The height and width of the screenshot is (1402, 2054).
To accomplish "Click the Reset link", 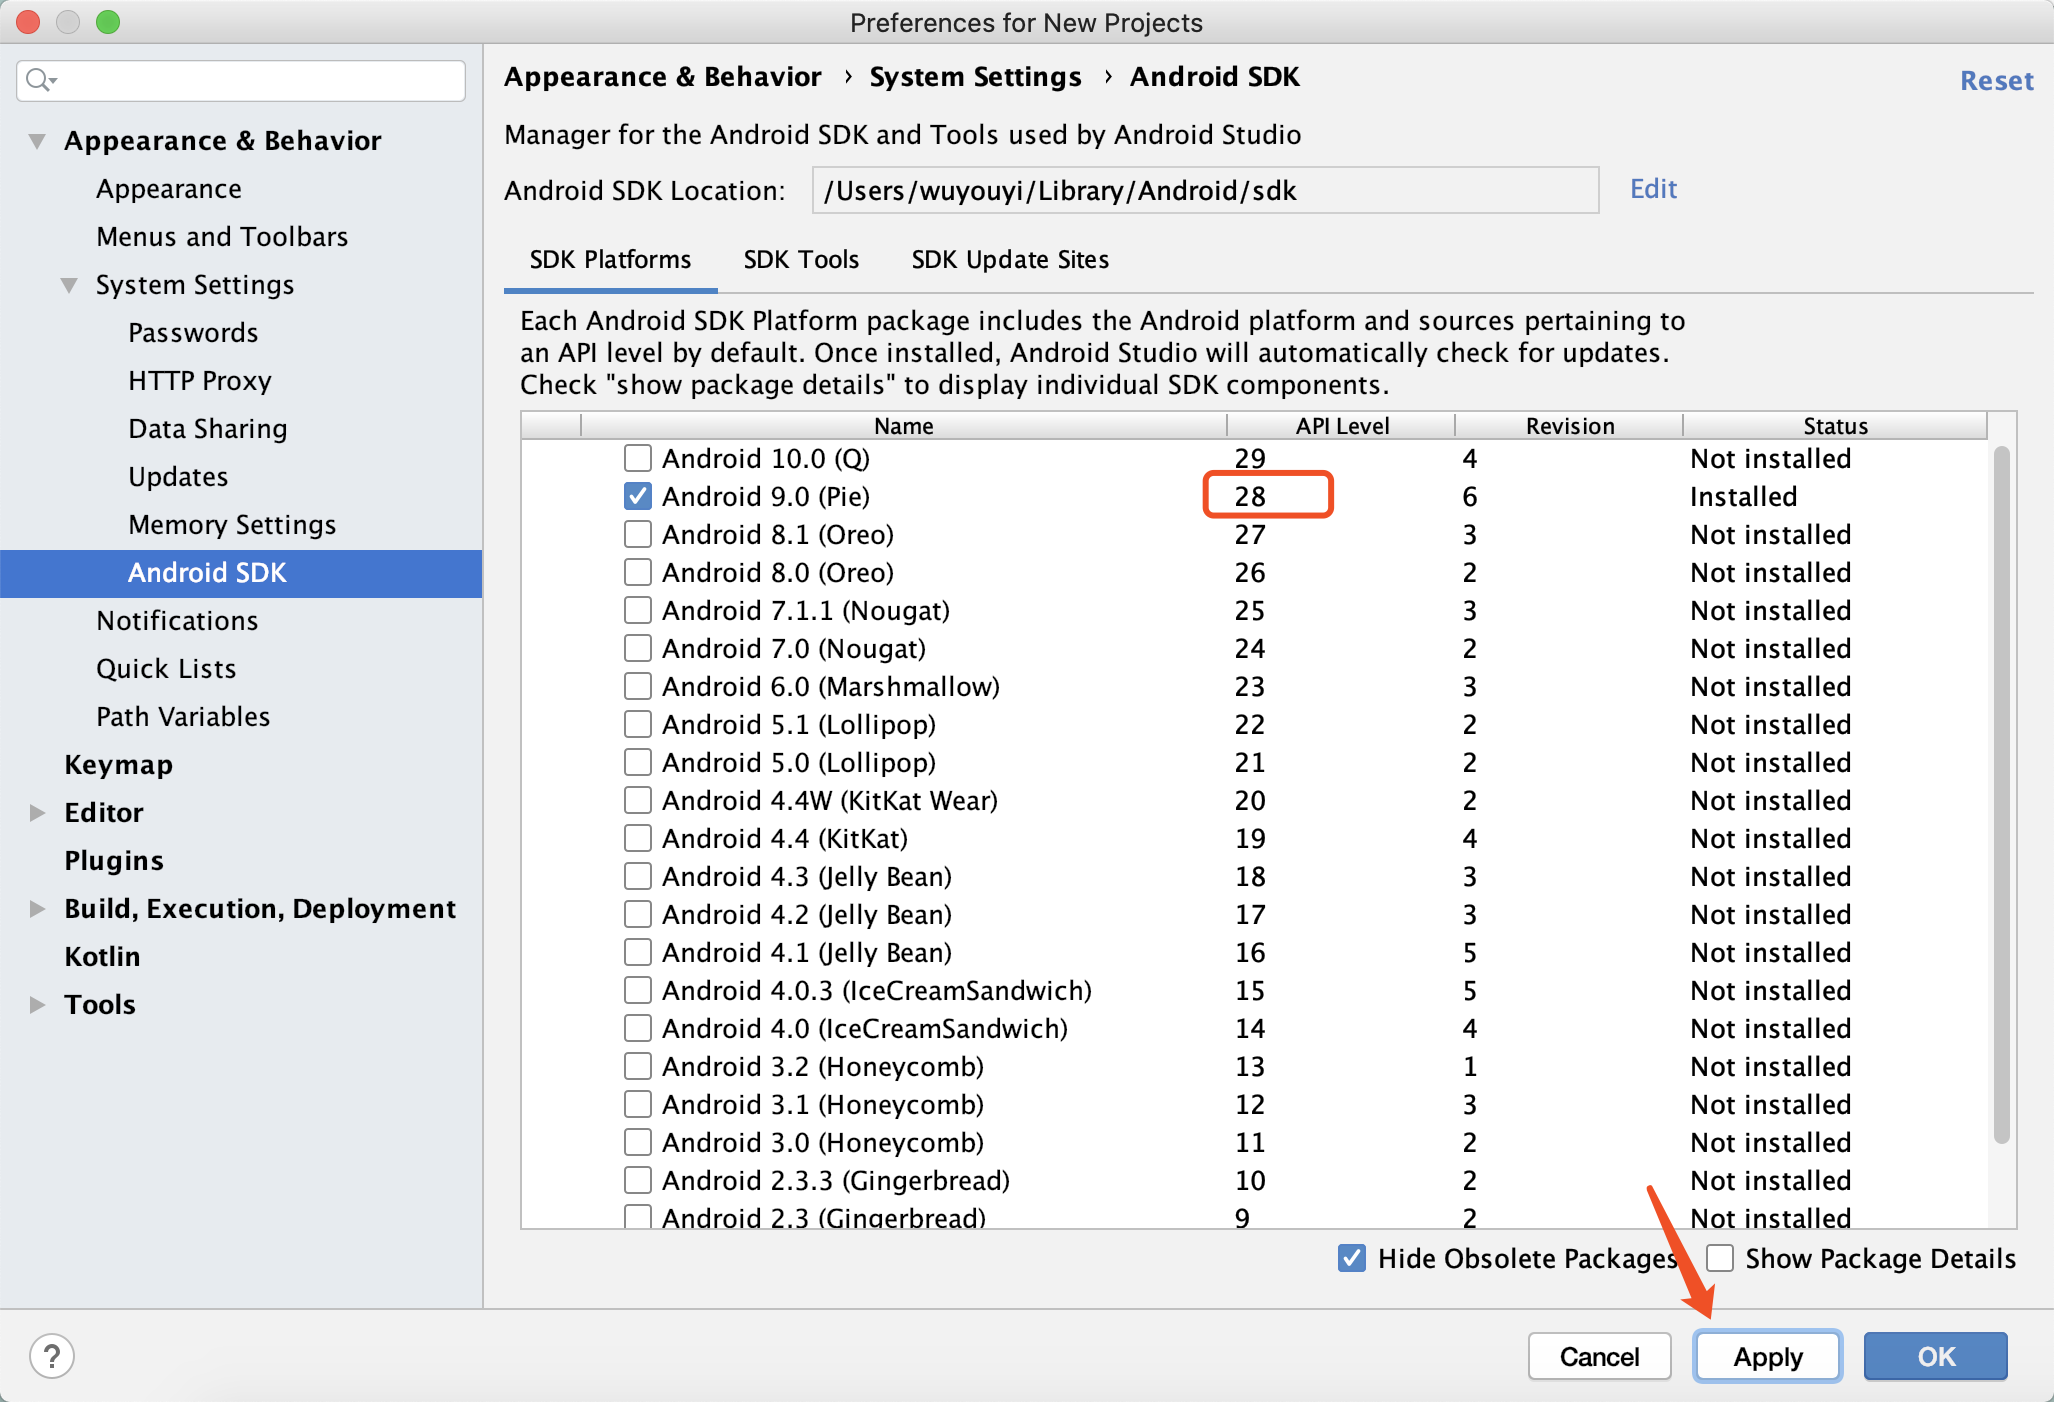I will tap(1996, 81).
